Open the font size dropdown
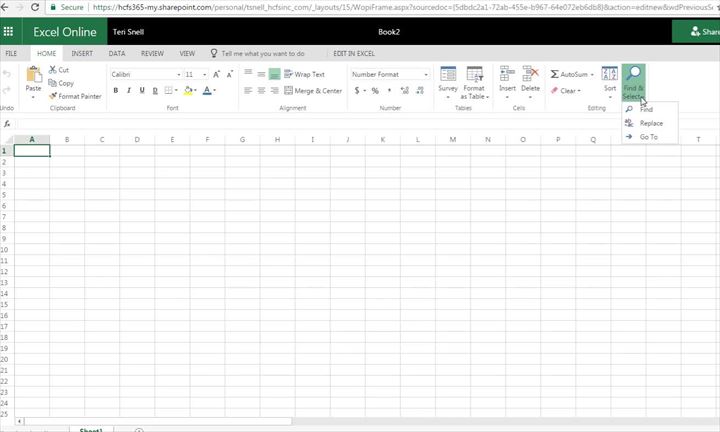Viewport: 720px width, 432px height. [196, 74]
